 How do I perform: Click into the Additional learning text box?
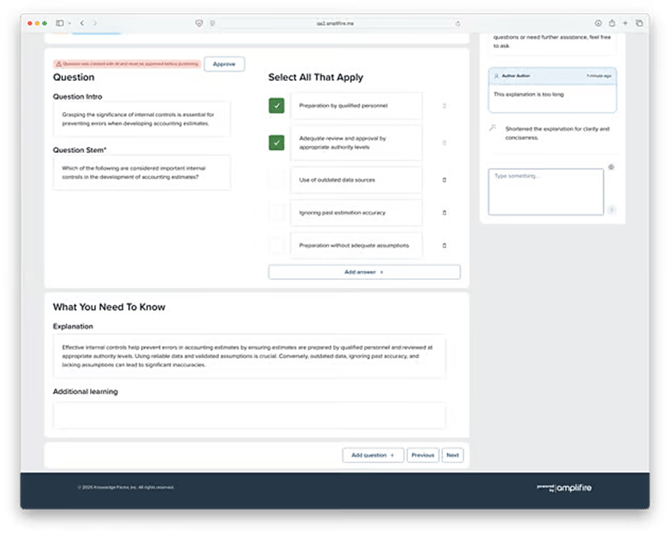(248, 415)
